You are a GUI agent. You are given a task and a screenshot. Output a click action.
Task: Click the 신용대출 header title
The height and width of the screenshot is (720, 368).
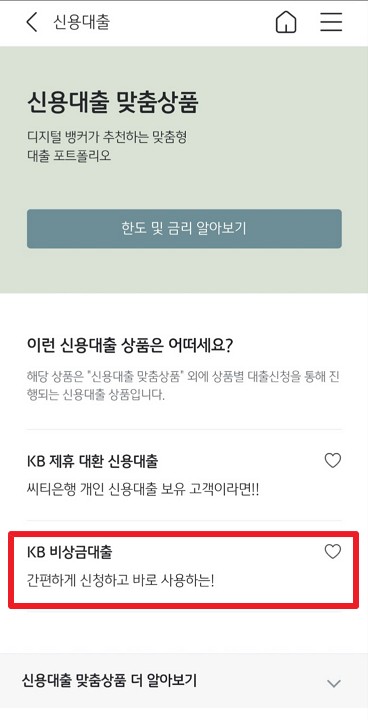[82, 22]
